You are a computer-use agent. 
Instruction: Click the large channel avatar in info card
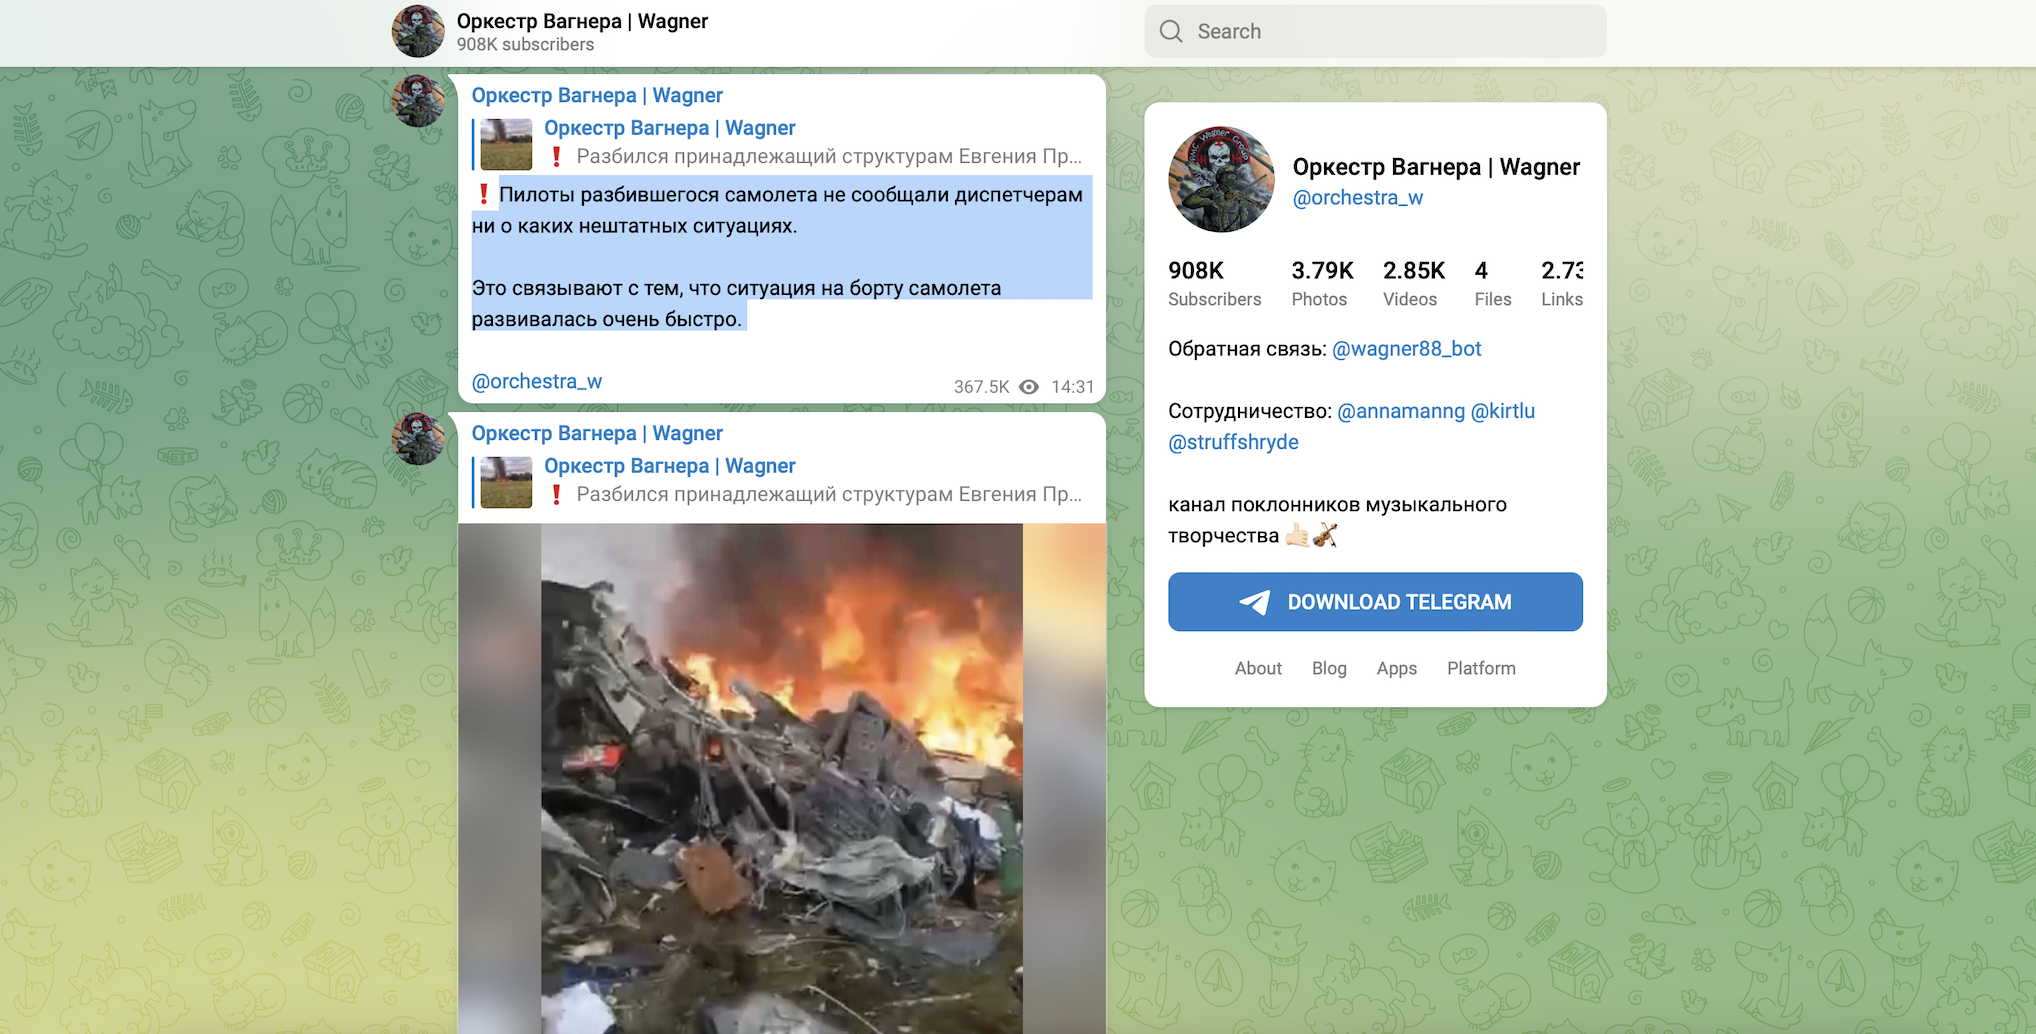click(x=1221, y=180)
